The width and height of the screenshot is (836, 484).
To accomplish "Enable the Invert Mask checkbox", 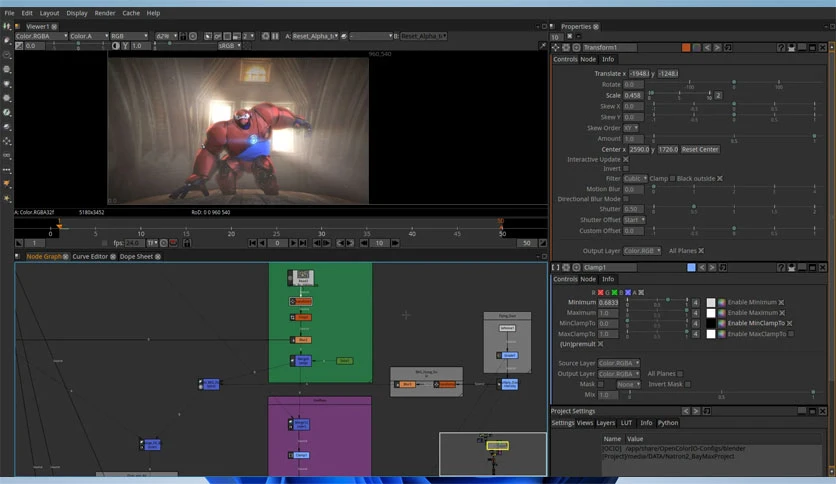I will (688, 384).
